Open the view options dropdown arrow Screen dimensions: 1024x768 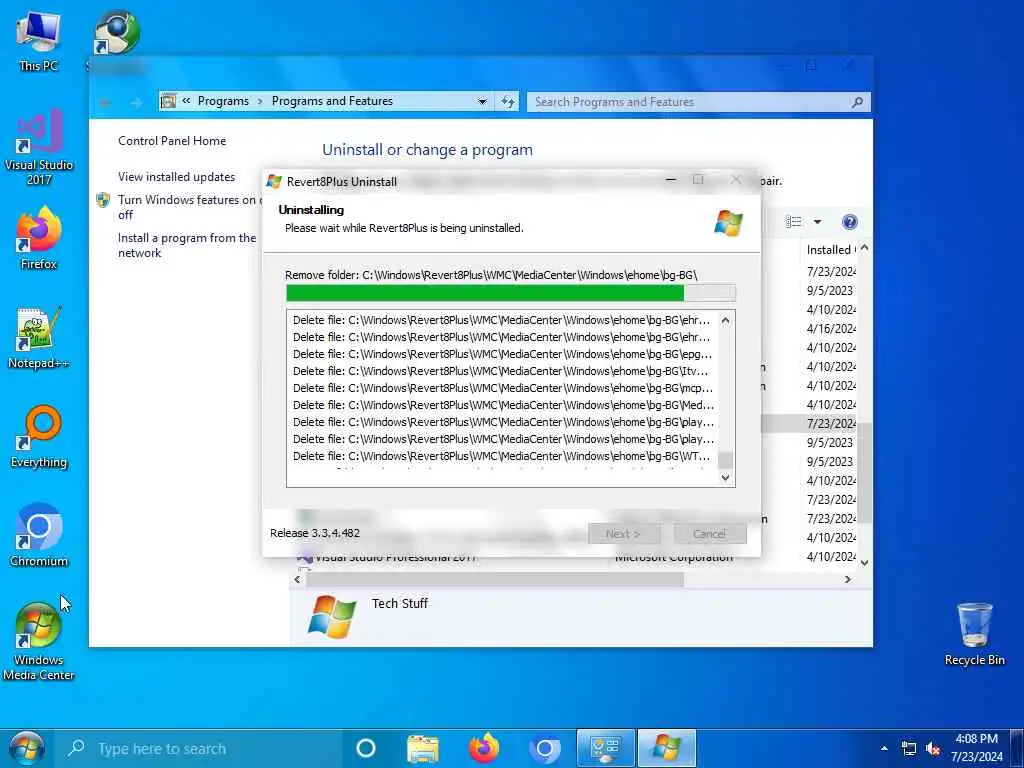coord(817,222)
